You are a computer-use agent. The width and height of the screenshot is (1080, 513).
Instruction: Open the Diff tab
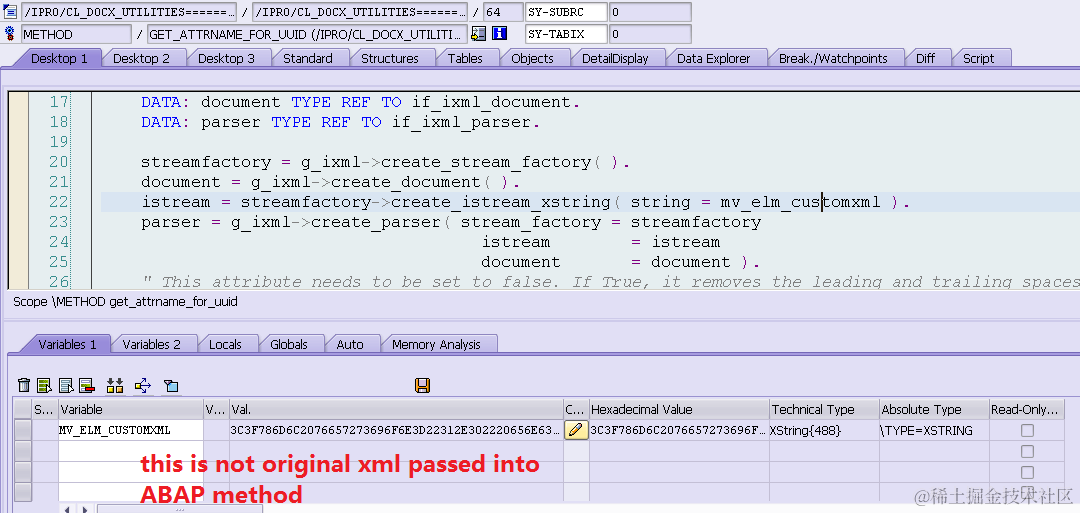[925, 59]
